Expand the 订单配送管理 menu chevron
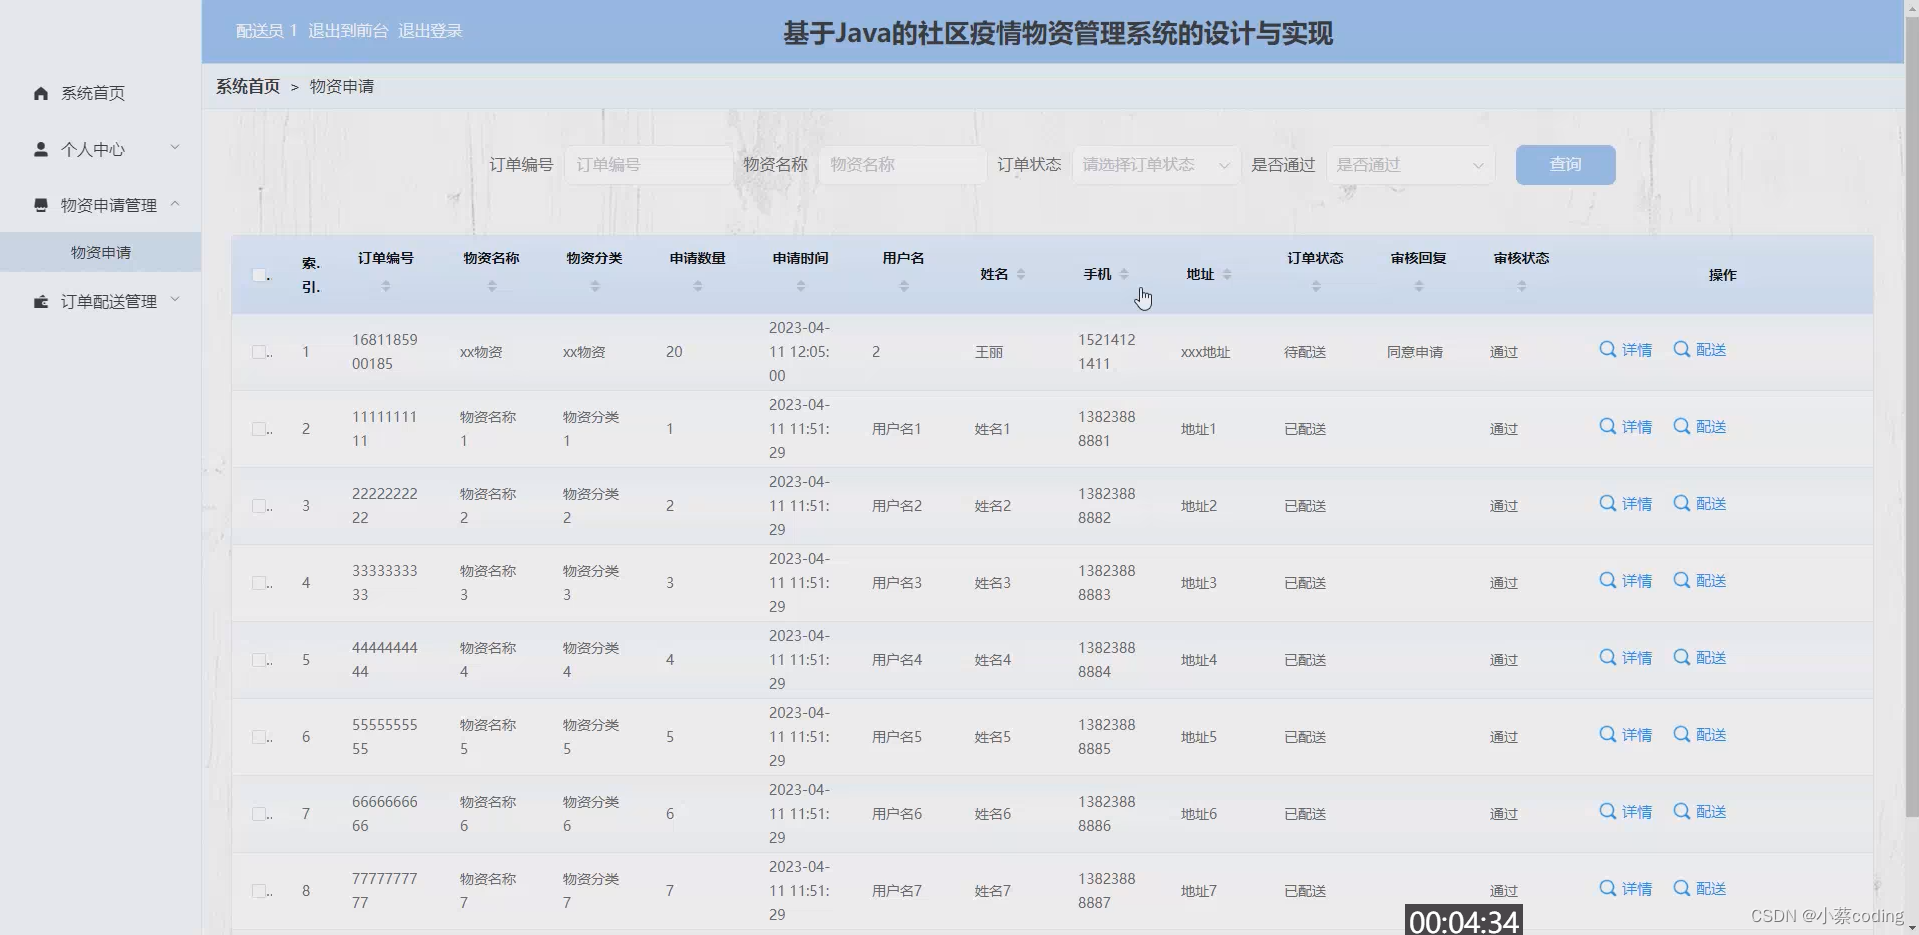Image resolution: width=1919 pixels, height=935 pixels. click(175, 300)
